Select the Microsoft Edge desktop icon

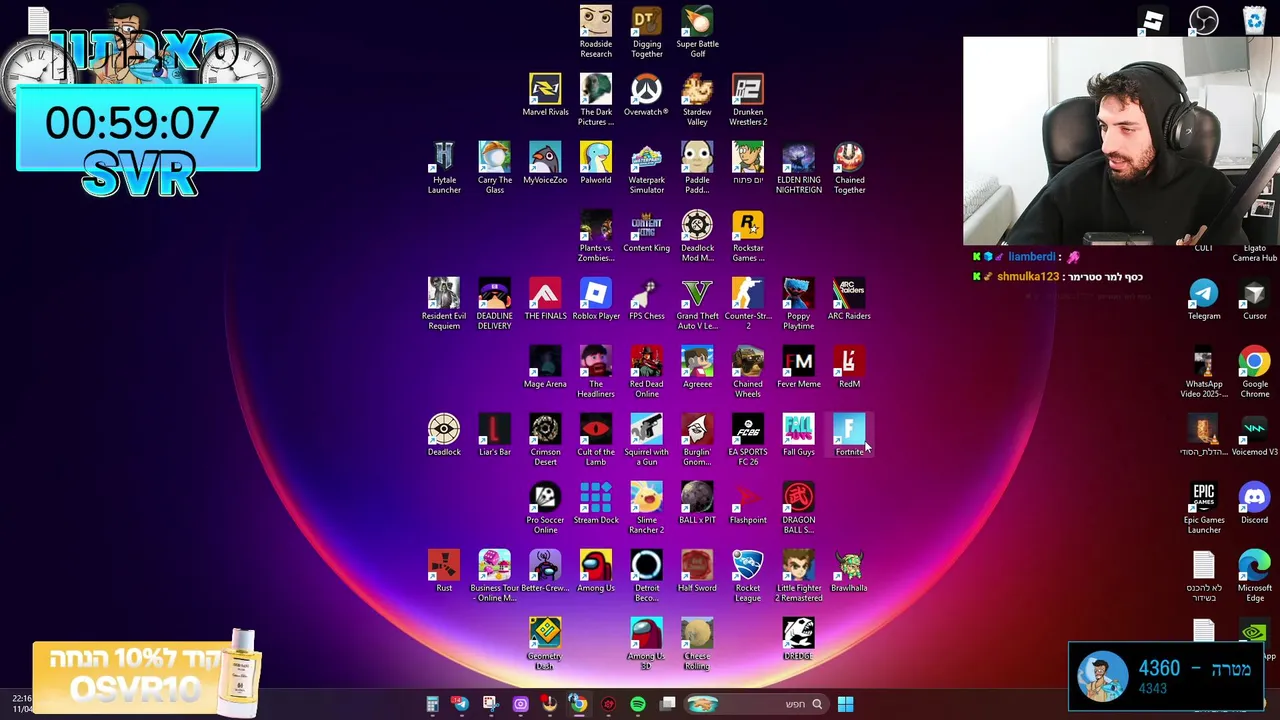[x=1254, y=576]
